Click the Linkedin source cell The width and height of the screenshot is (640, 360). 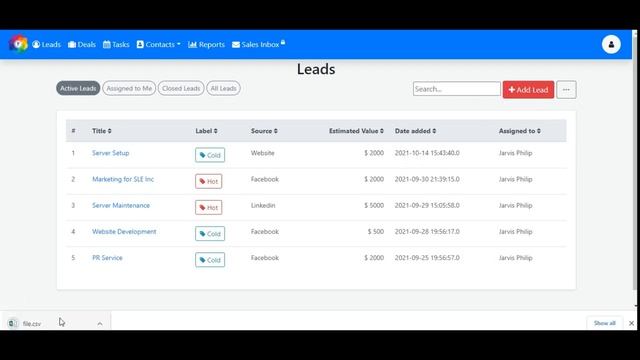pyautogui.click(x=263, y=205)
